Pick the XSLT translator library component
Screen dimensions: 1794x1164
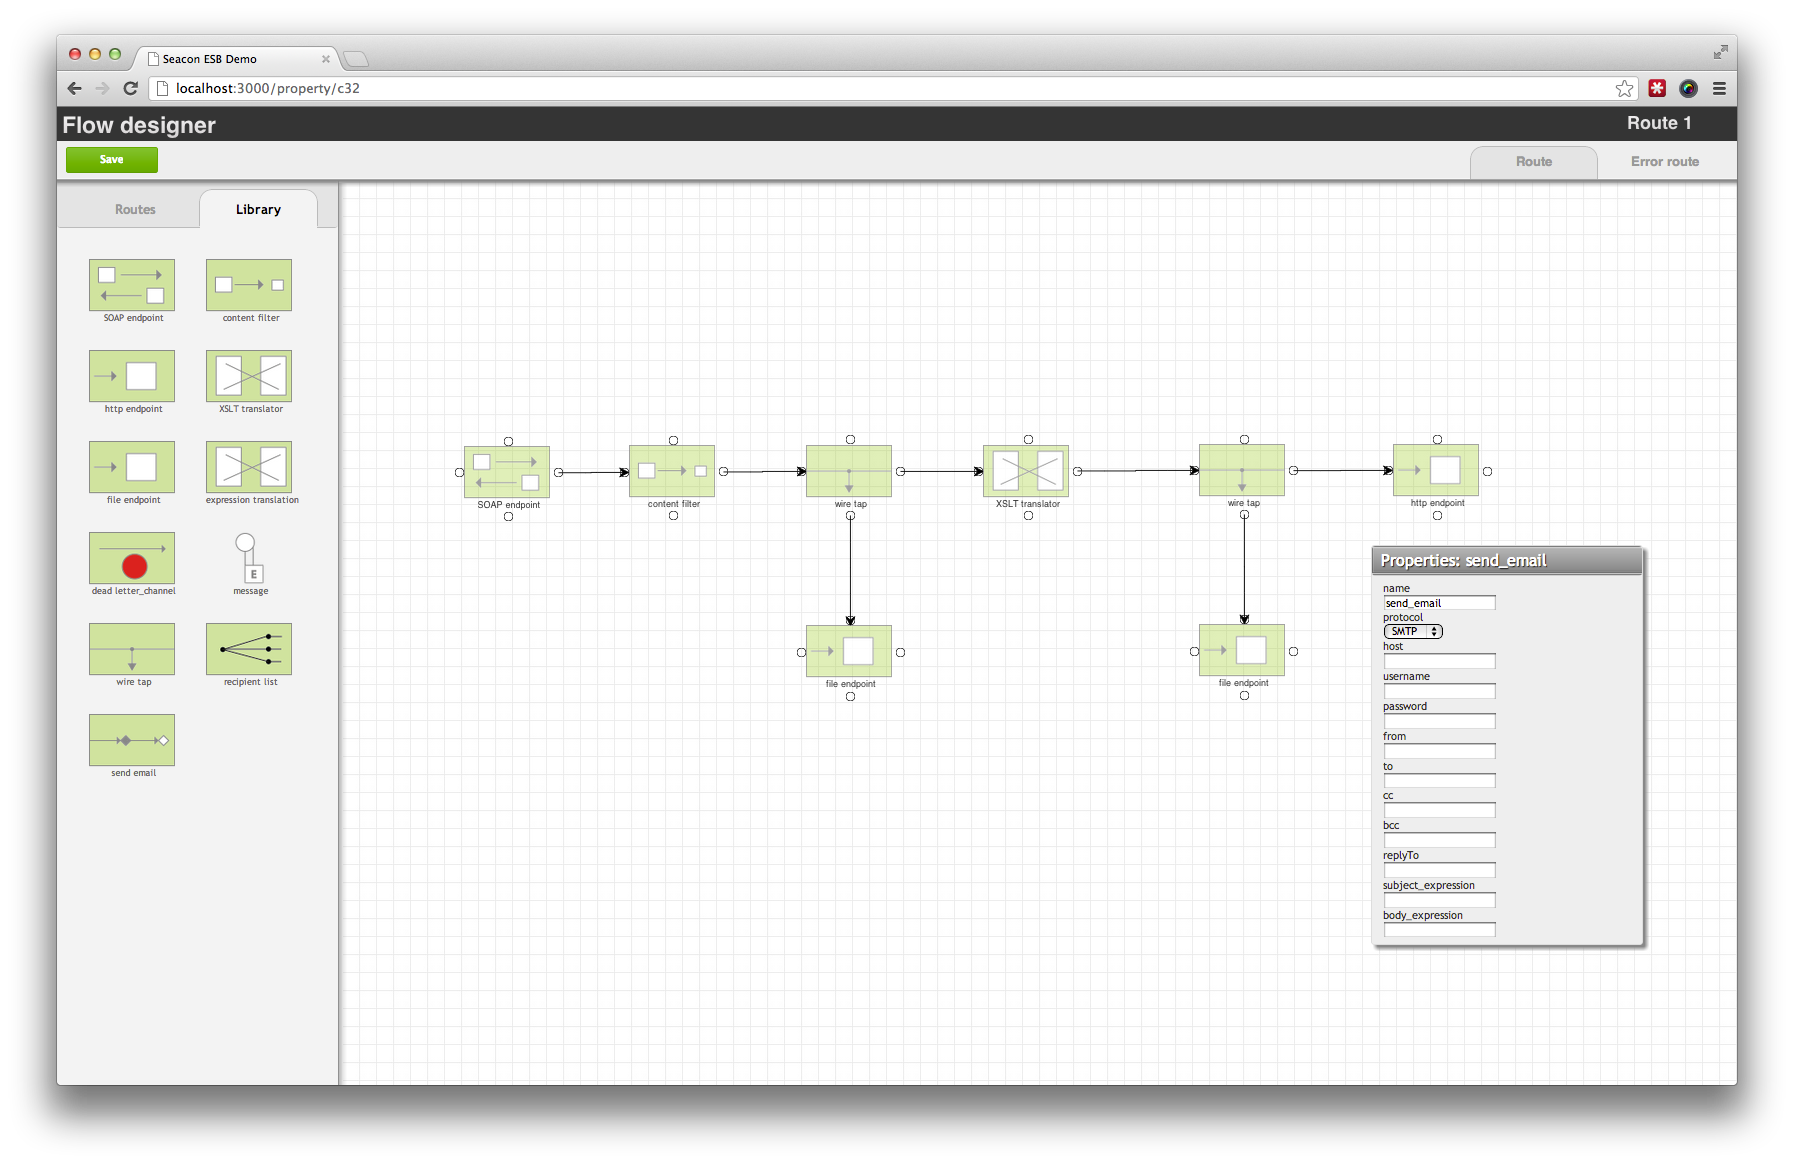tap(249, 376)
